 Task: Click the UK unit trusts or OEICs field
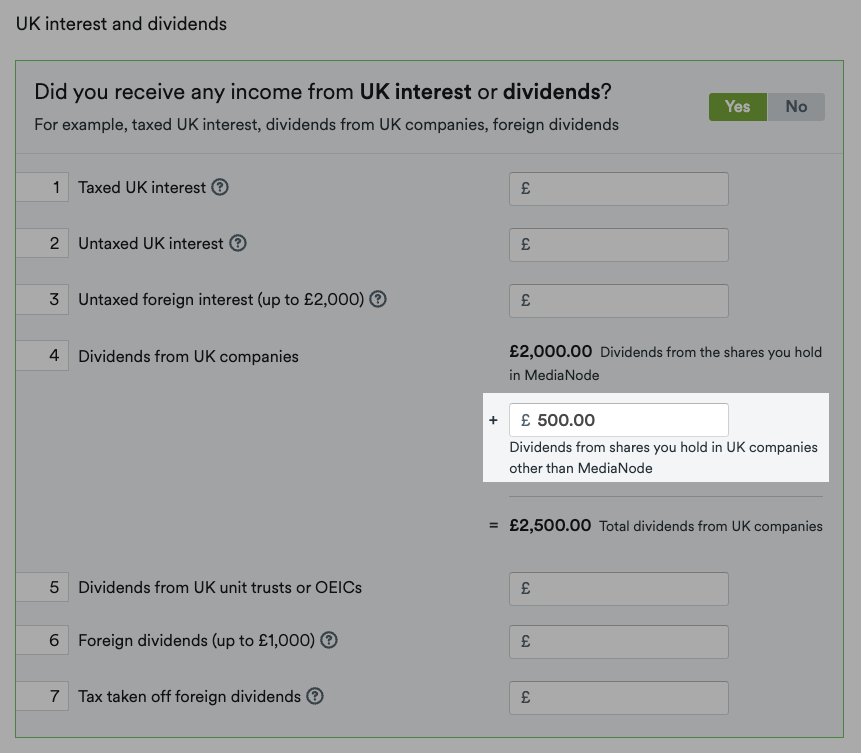tap(618, 589)
